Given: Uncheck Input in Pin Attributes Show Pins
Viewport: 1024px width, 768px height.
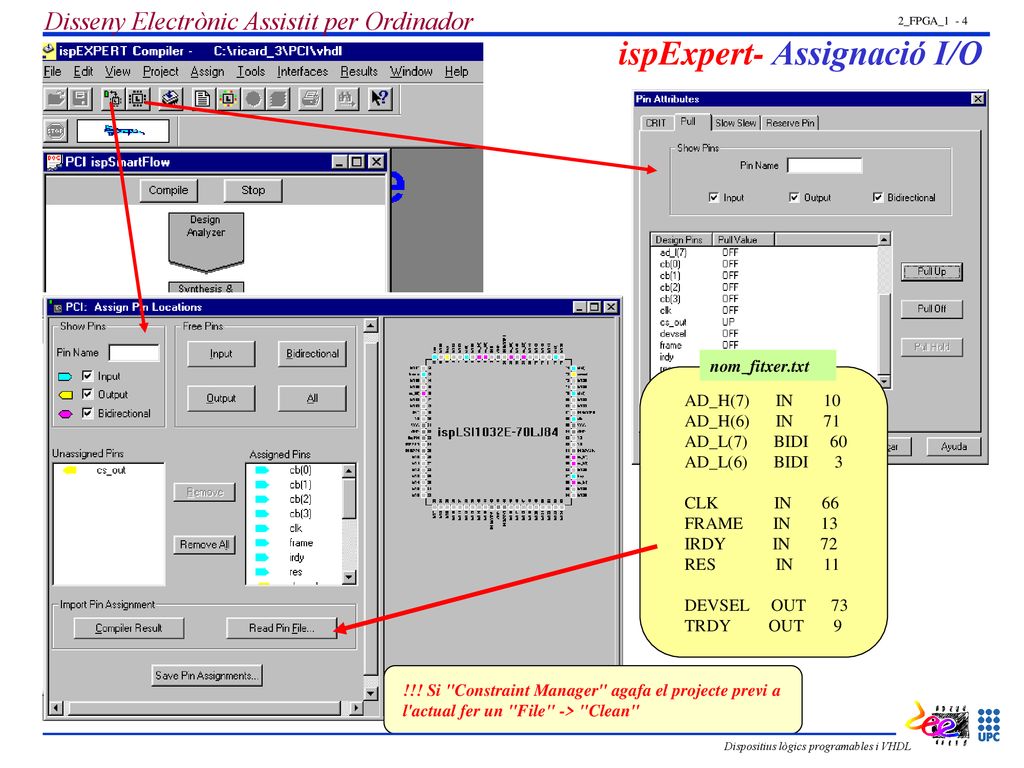Looking at the screenshot, I should [x=714, y=197].
